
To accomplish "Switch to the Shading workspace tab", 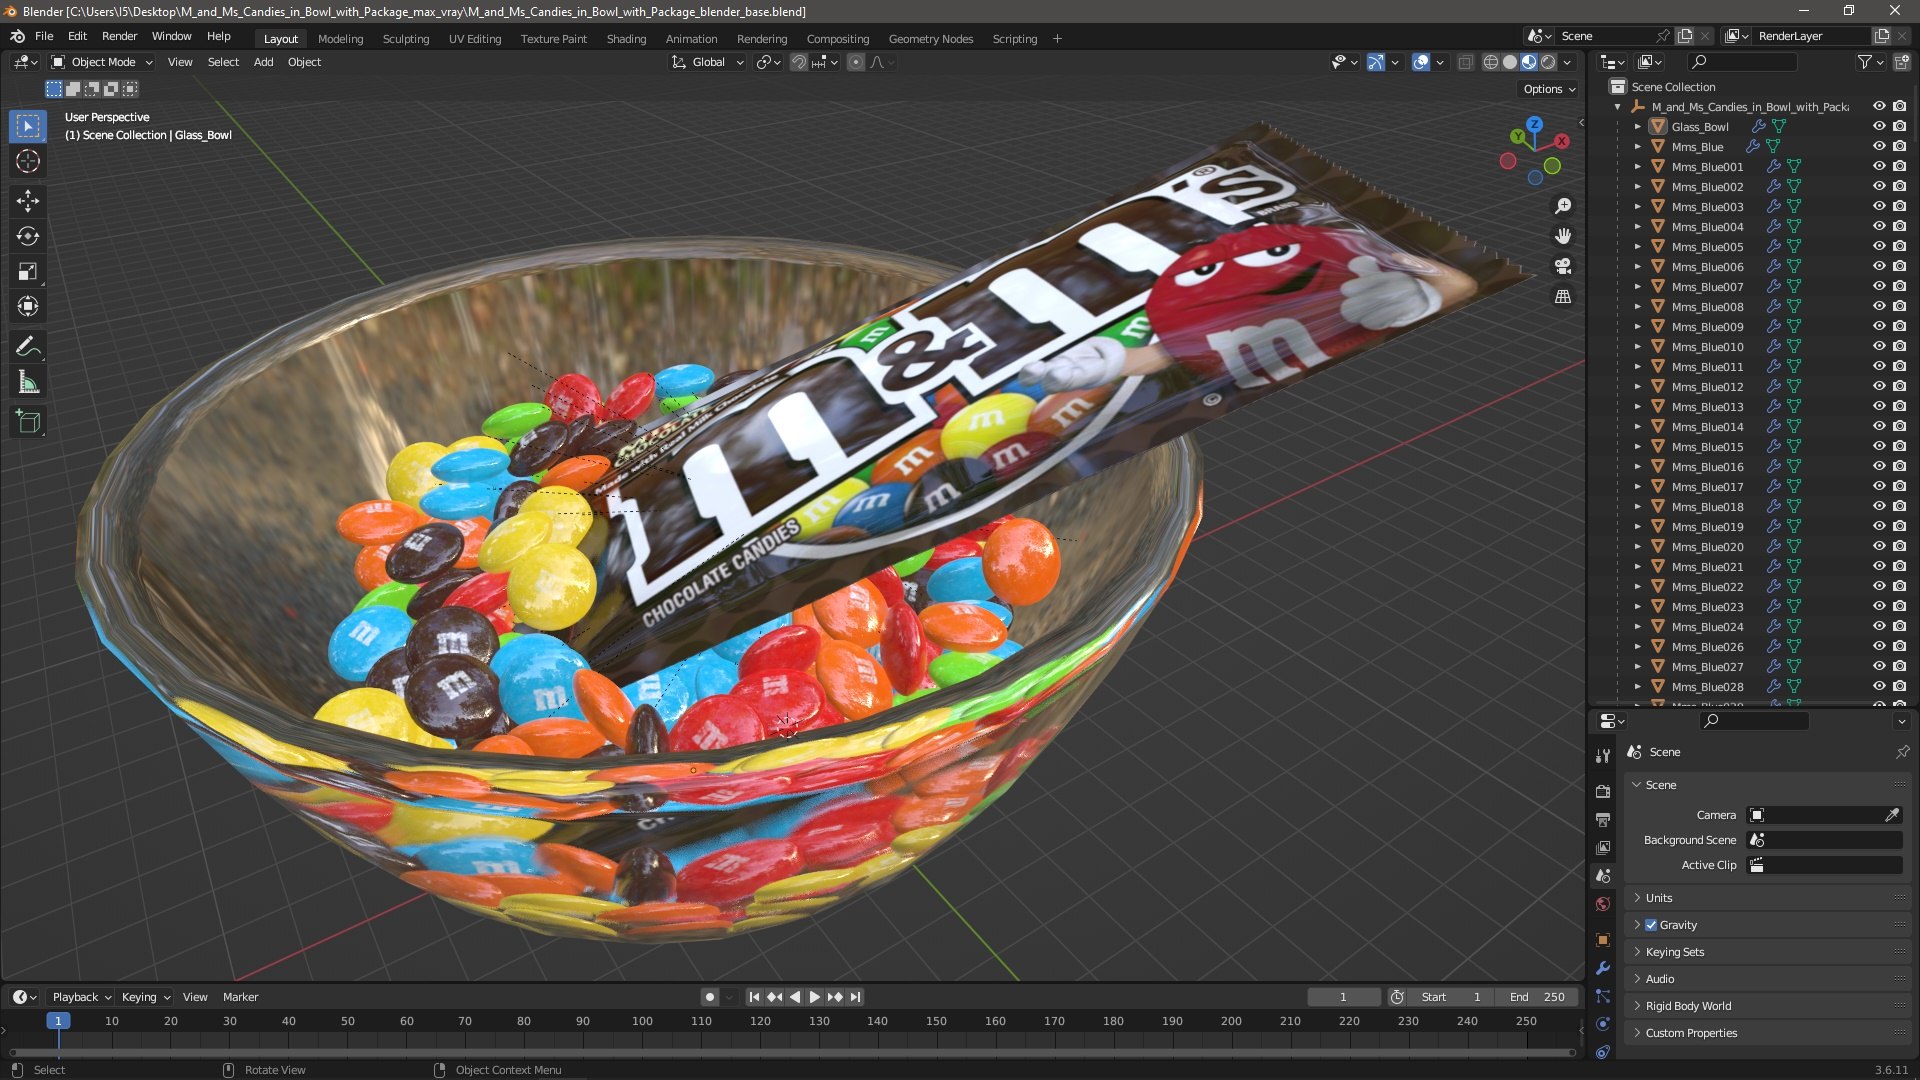I will coord(626,39).
